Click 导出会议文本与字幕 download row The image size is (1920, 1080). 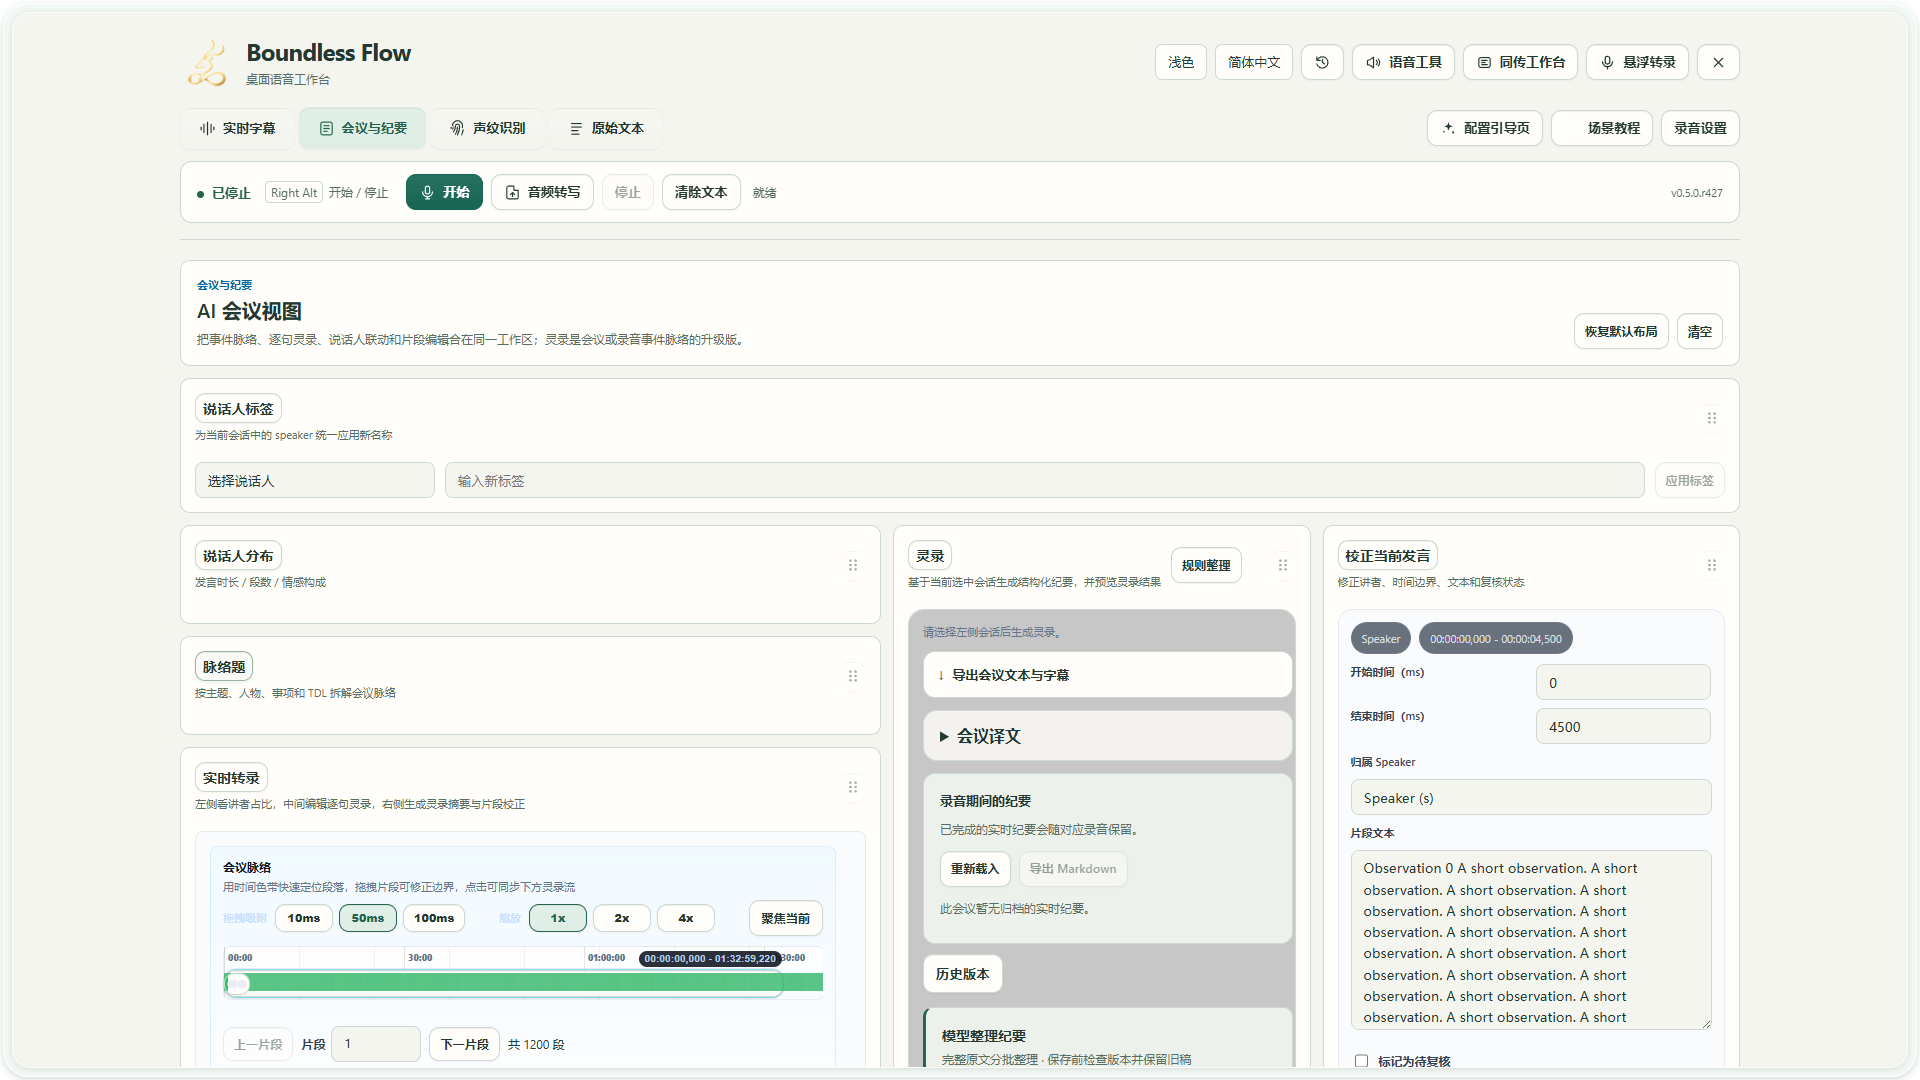point(1107,675)
